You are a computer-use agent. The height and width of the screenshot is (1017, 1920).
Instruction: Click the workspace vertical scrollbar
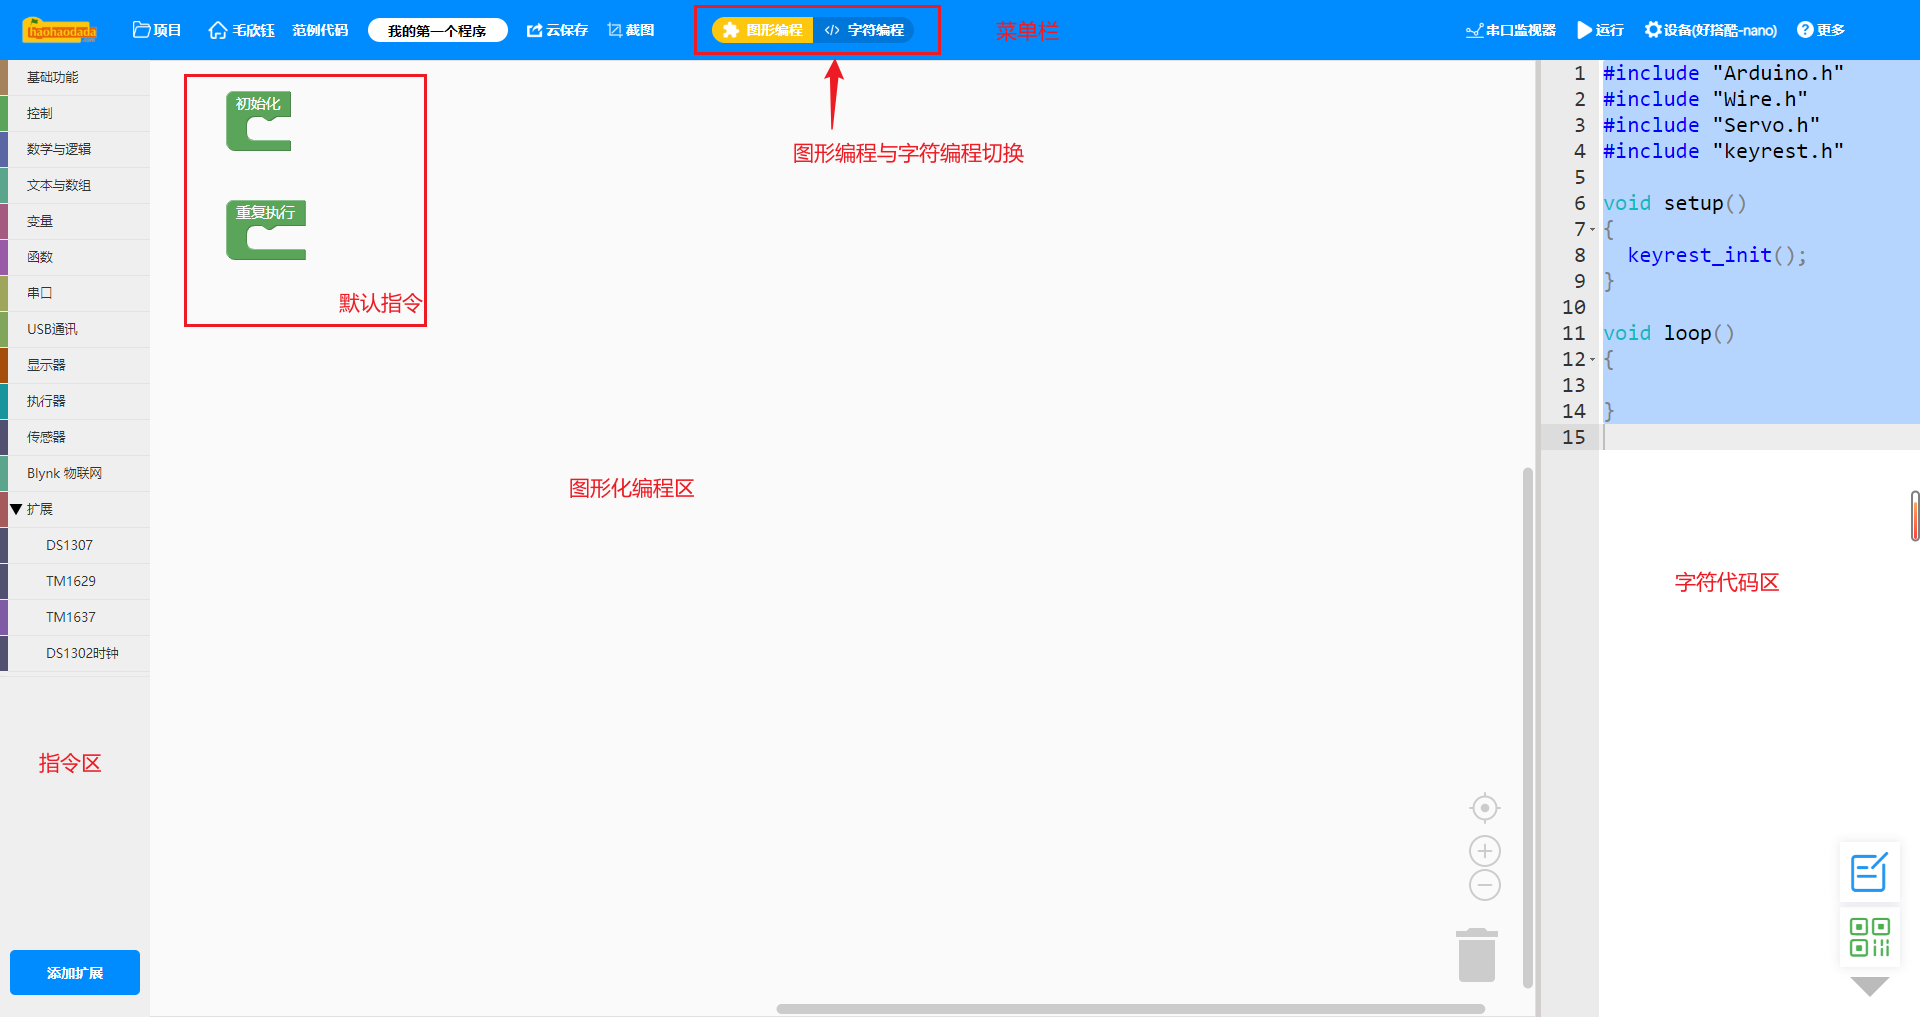[1527, 727]
